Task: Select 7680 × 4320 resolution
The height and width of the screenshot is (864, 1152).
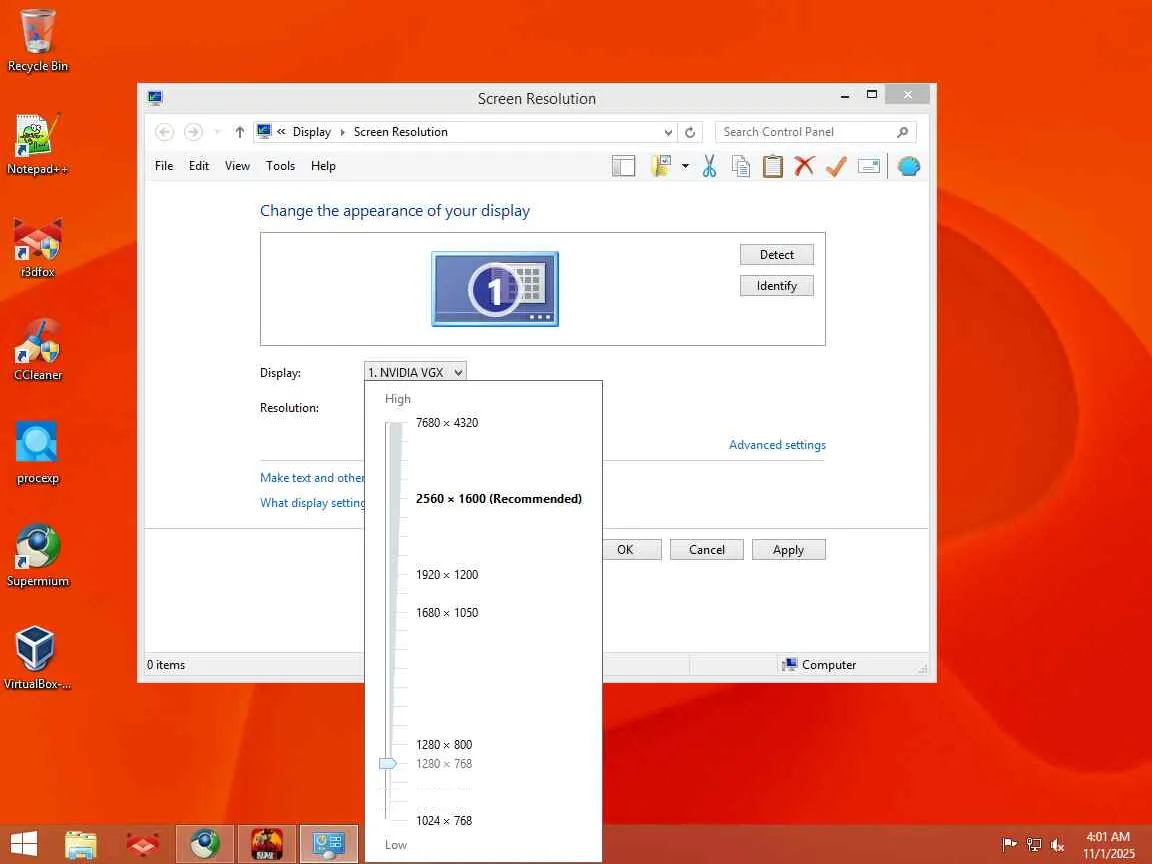Action: point(447,422)
